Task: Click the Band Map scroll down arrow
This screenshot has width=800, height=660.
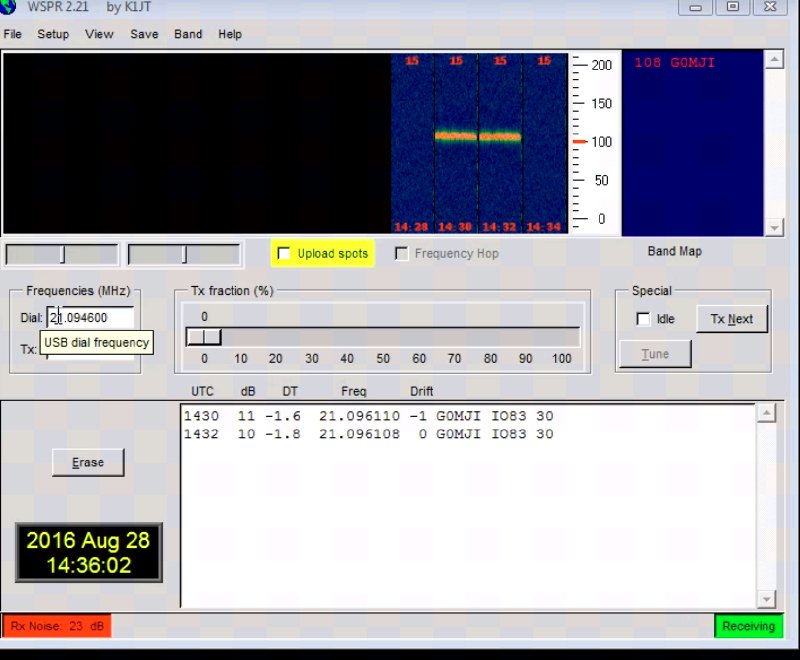Action: (x=773, y=227)
